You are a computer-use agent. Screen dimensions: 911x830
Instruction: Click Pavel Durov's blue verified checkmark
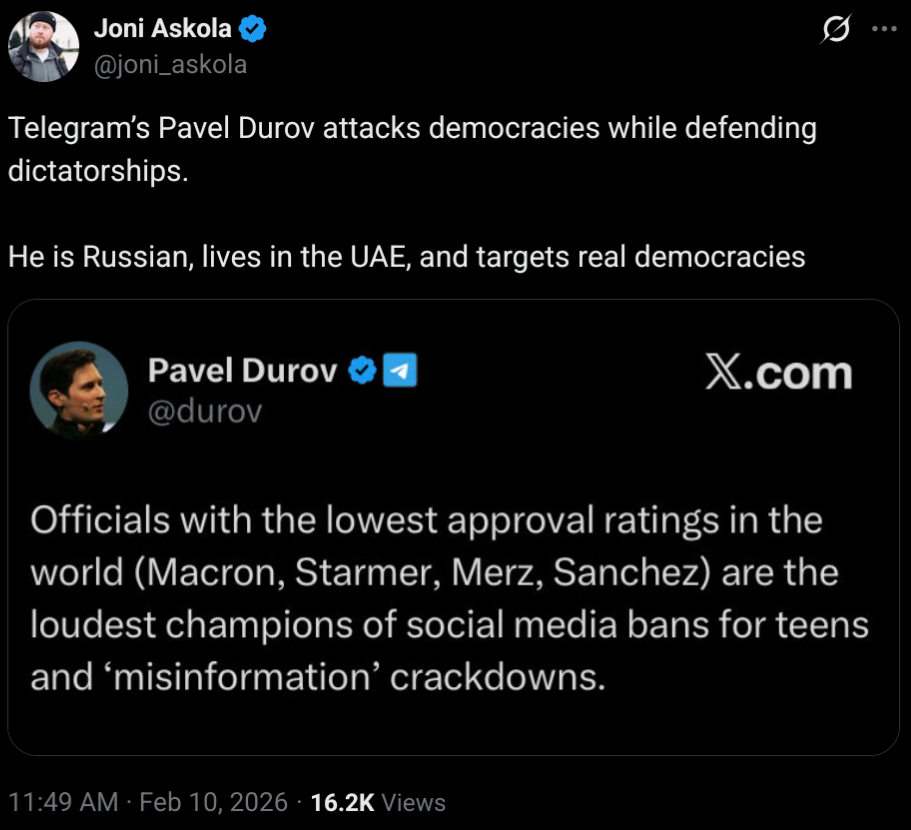(361, 372)
